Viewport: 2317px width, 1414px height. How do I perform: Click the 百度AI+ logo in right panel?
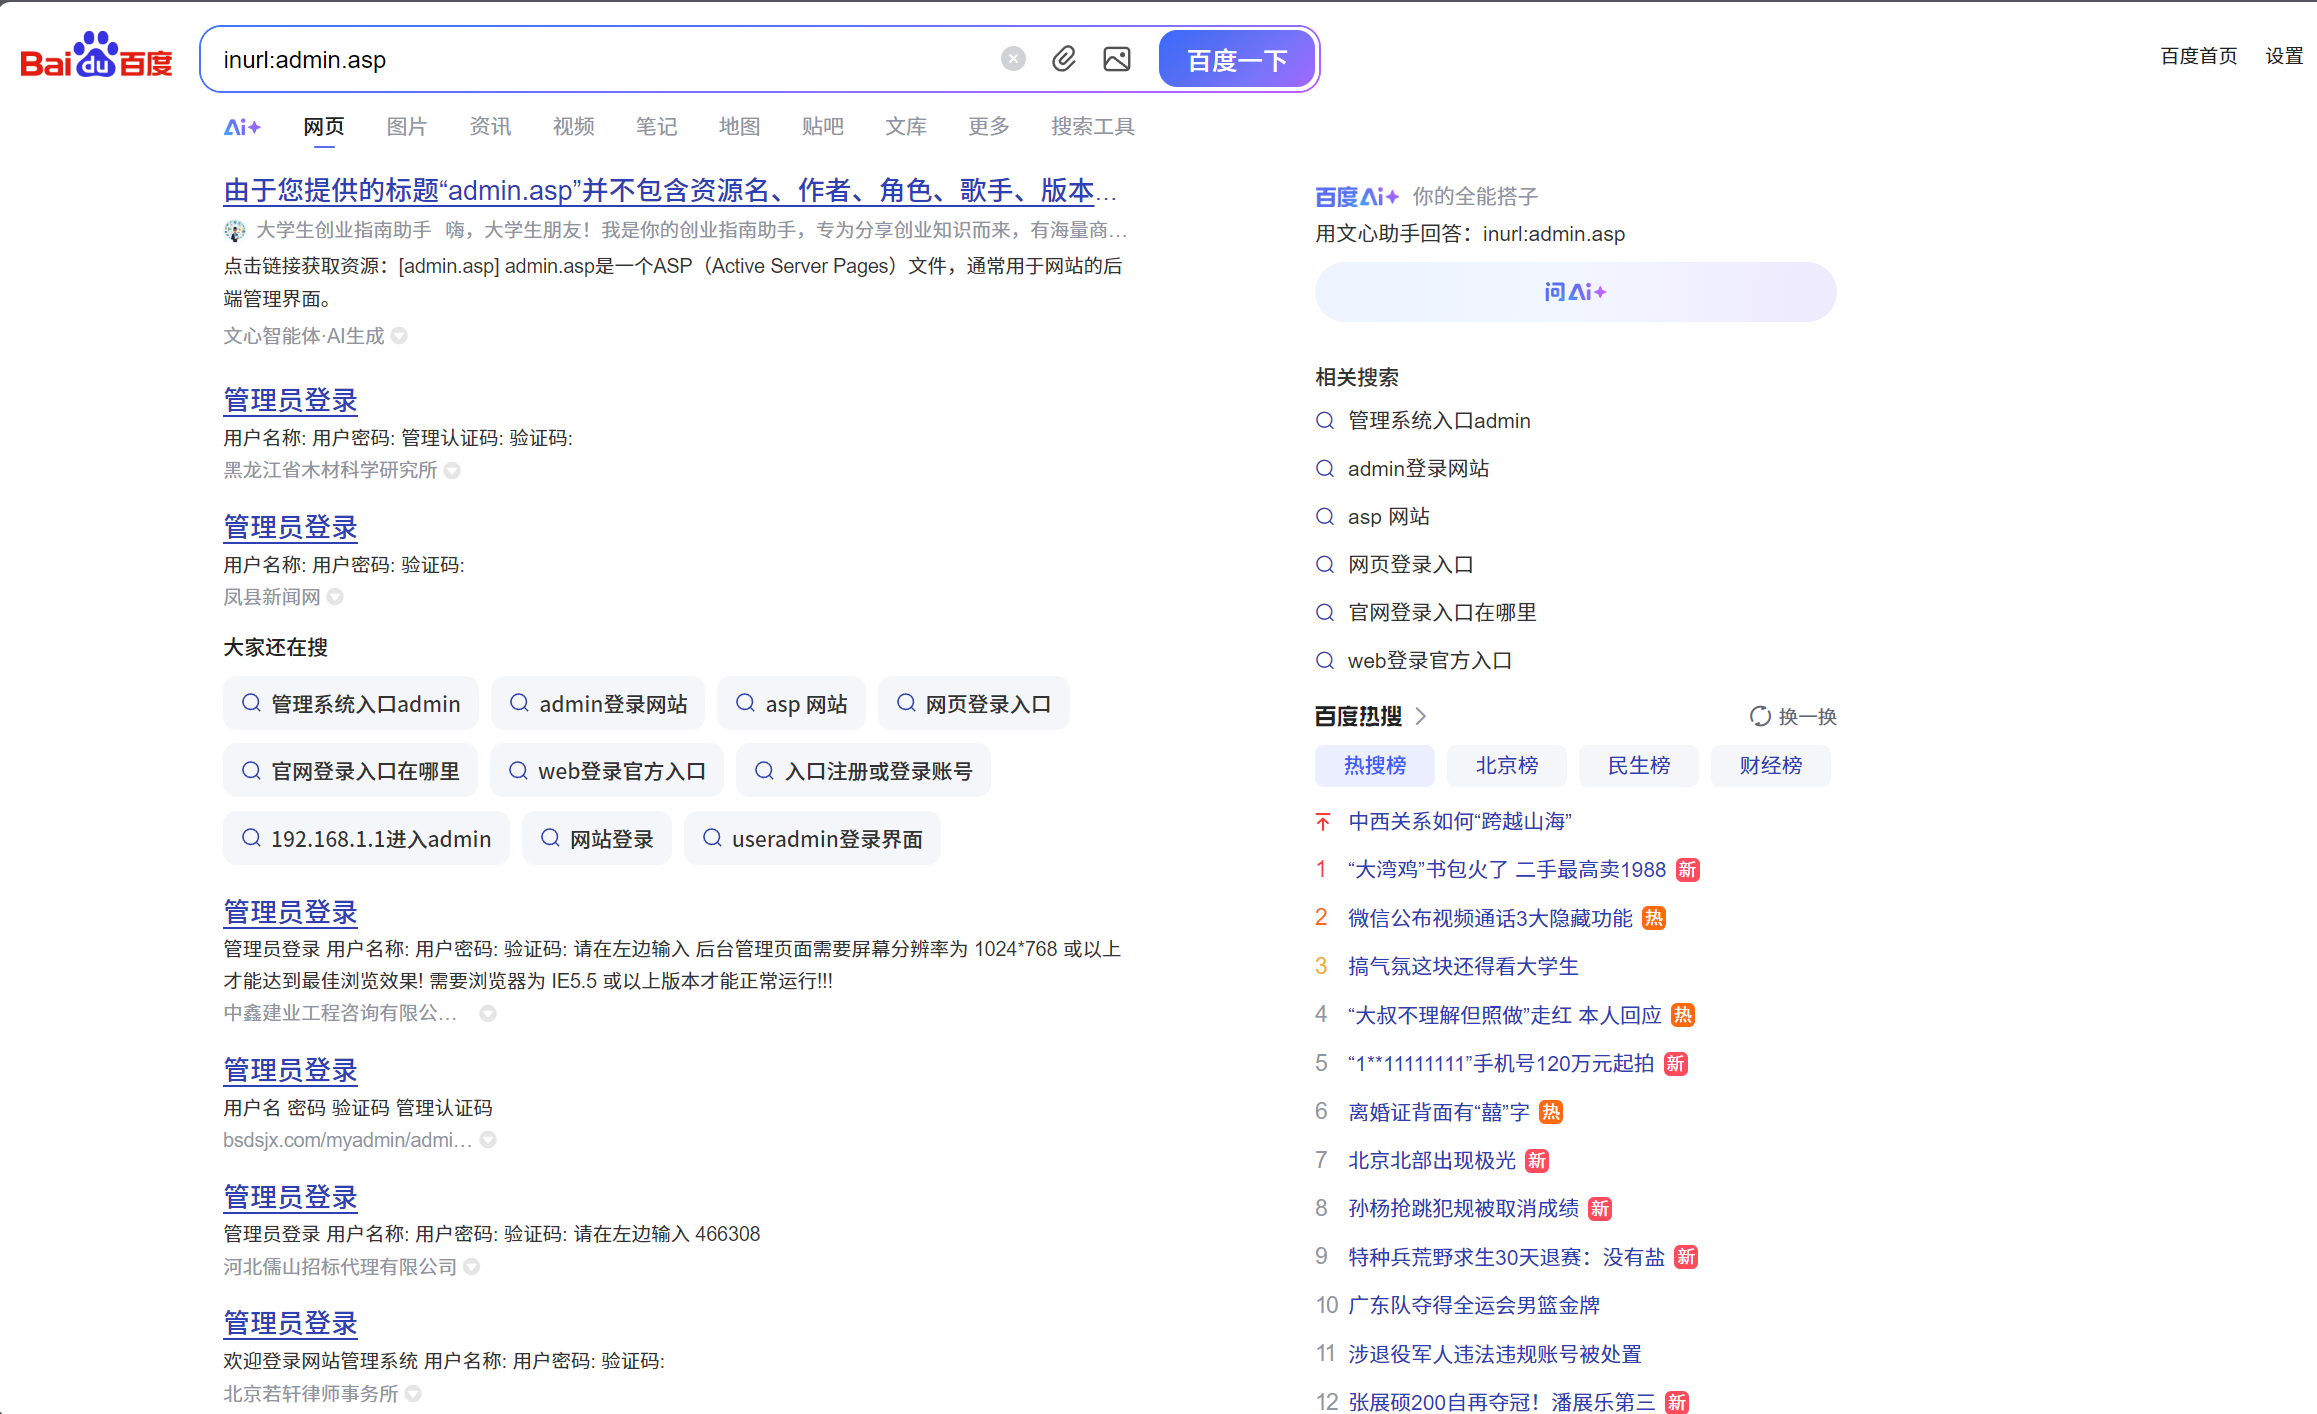[1355, 196]
